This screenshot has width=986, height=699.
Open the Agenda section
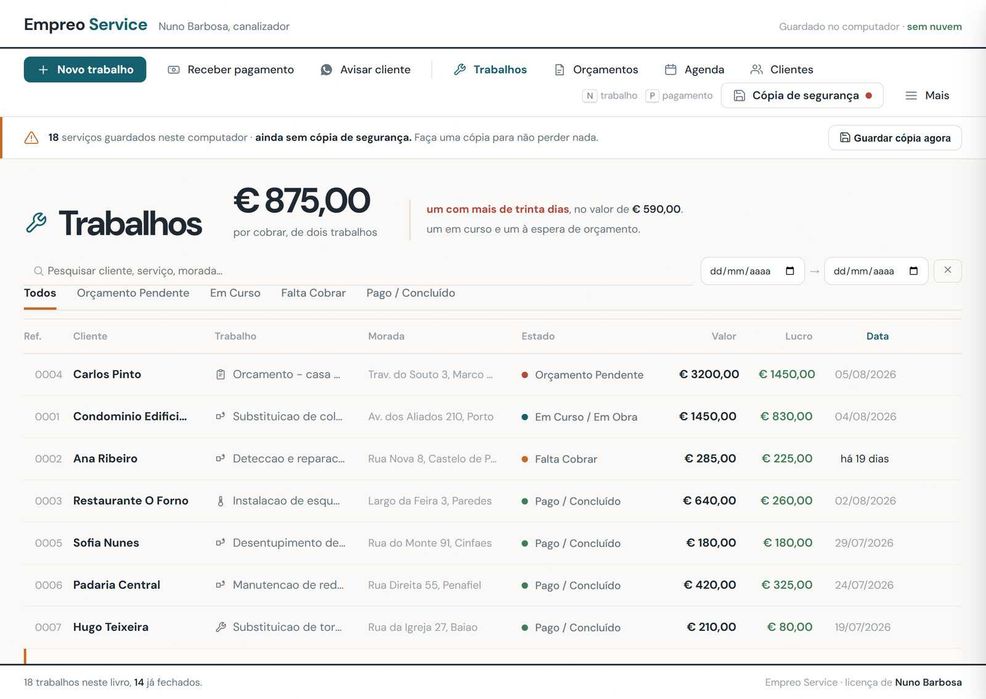click(695, 70)
